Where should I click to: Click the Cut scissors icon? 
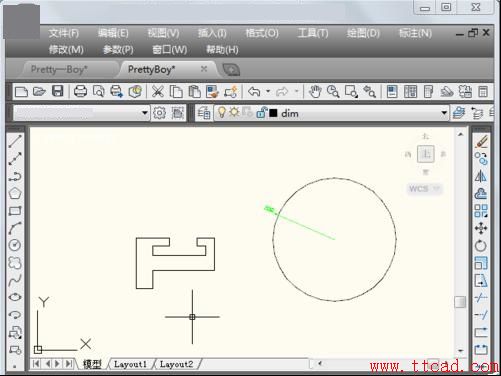(x=158, y=91)
